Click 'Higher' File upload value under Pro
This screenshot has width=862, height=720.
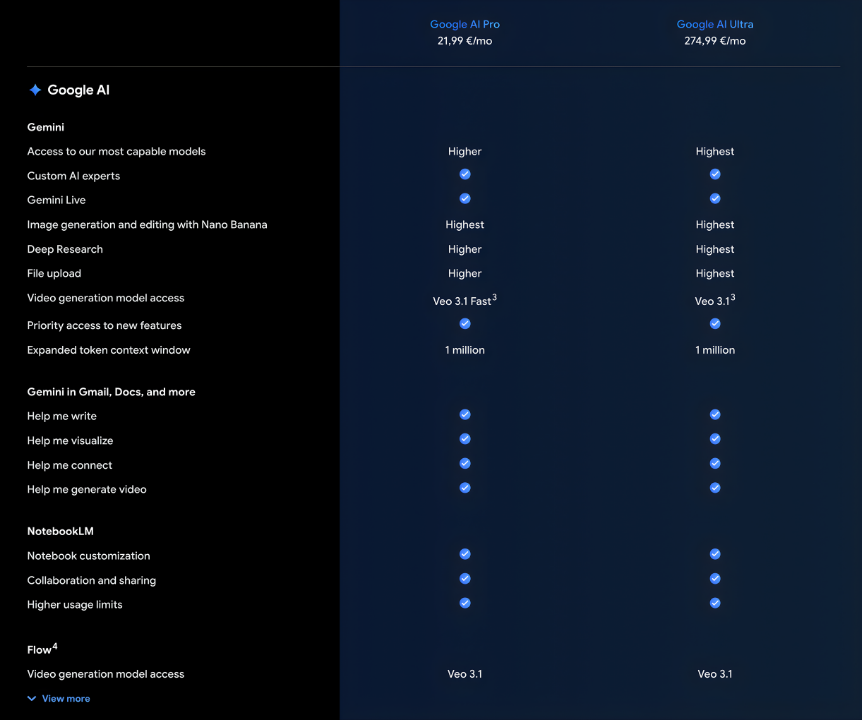pos(465,273)
